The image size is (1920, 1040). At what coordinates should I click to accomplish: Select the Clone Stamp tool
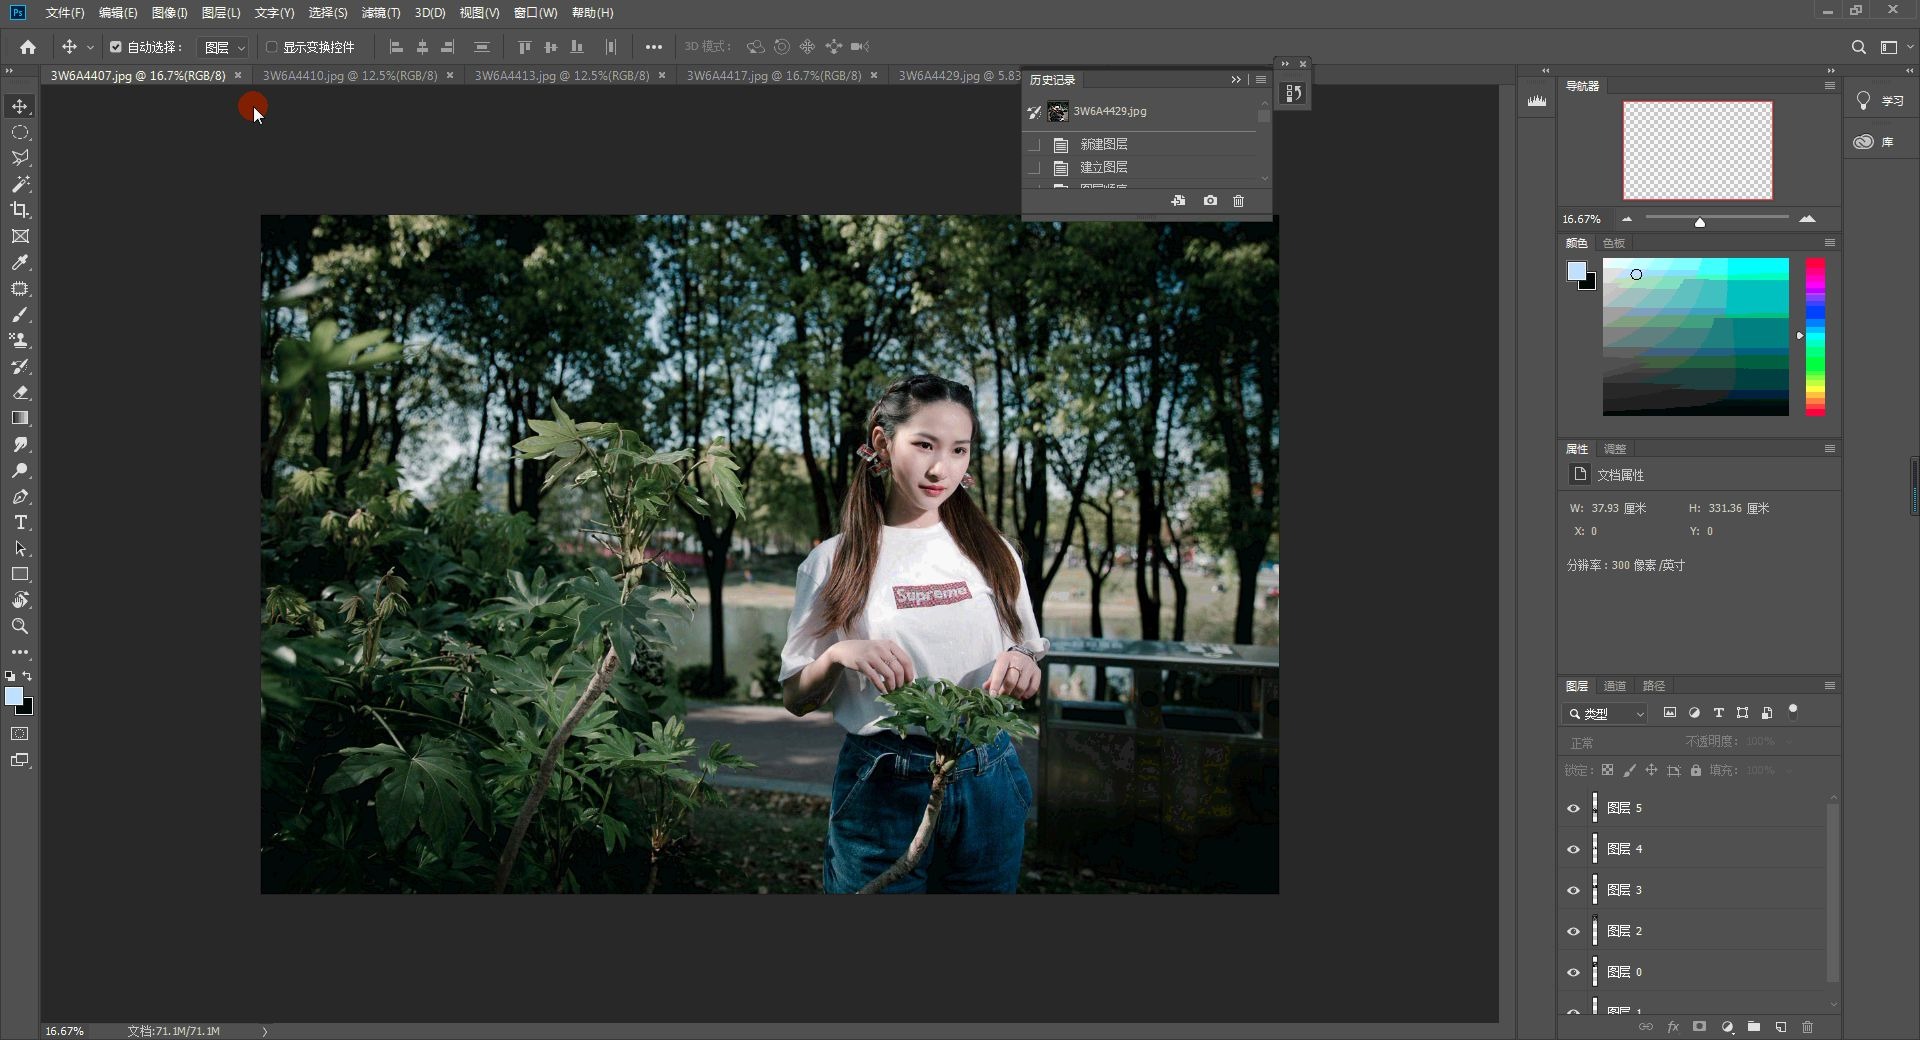[20, 340]
